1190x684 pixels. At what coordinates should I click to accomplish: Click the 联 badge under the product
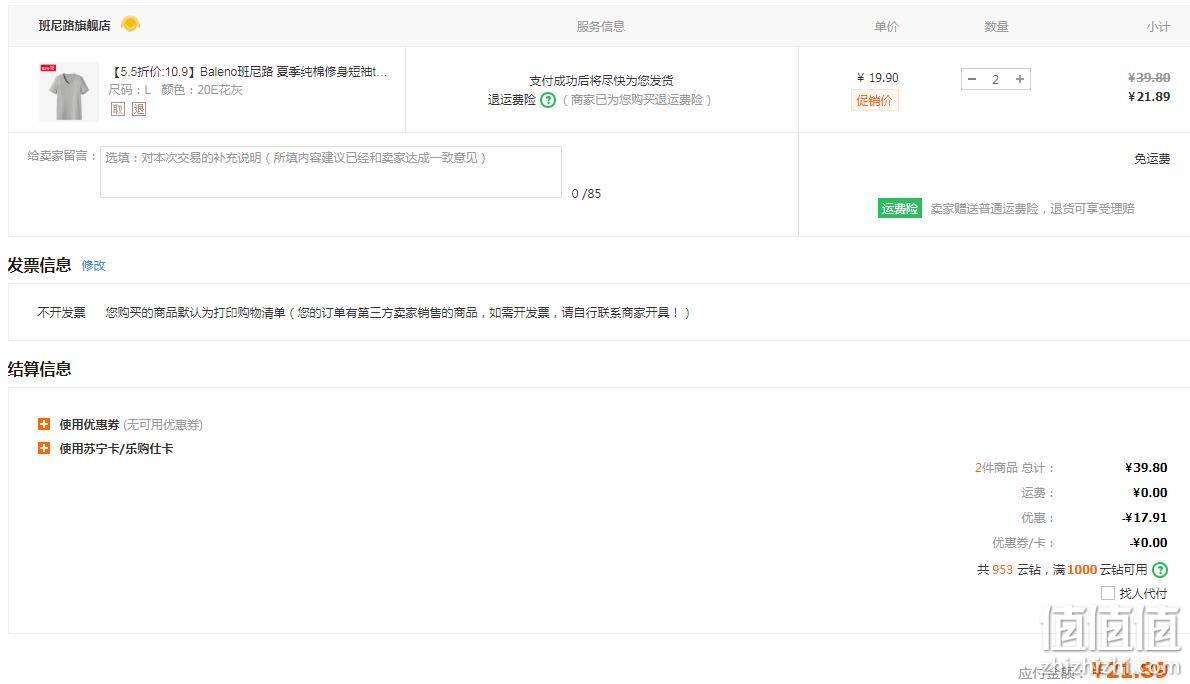pos(118,109)
